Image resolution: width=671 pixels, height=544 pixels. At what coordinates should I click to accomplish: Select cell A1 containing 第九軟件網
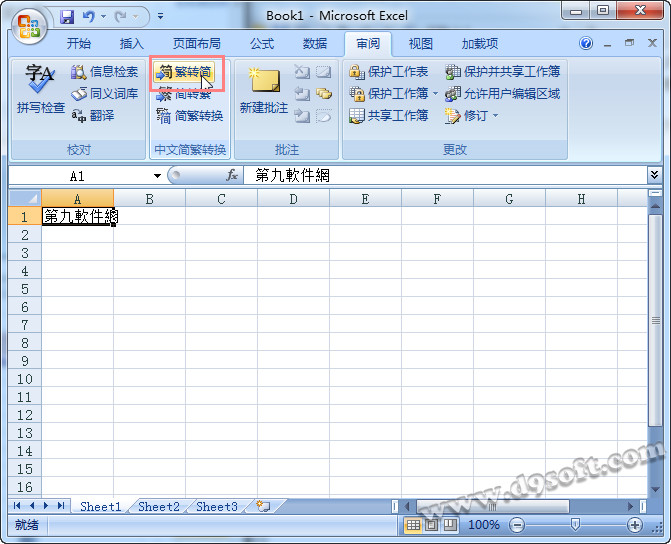click(x=77, y=217)
